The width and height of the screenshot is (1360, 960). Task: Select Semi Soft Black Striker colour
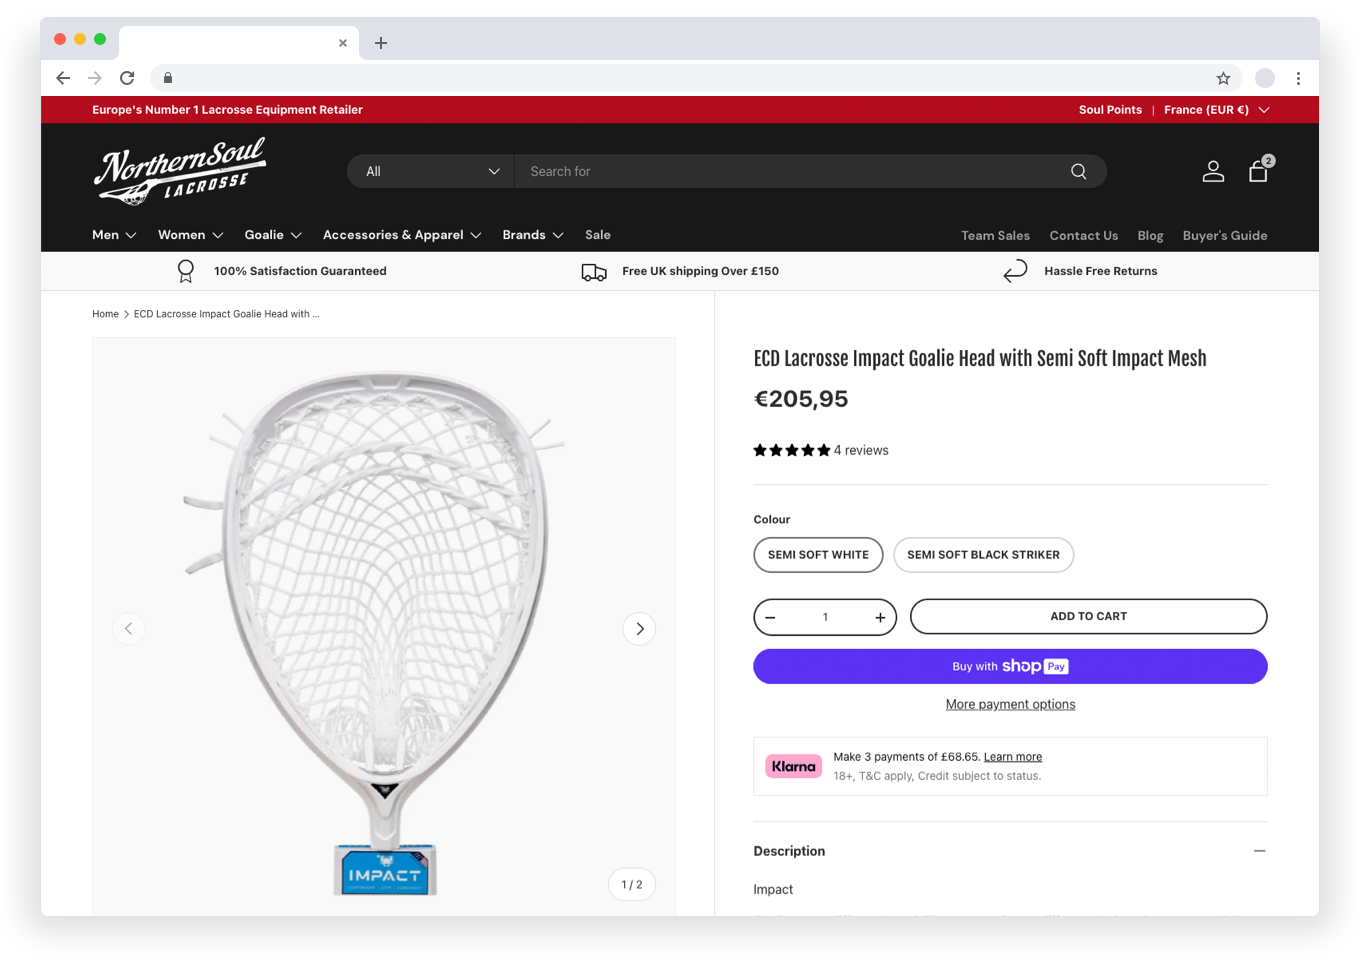tap(983, 555)
